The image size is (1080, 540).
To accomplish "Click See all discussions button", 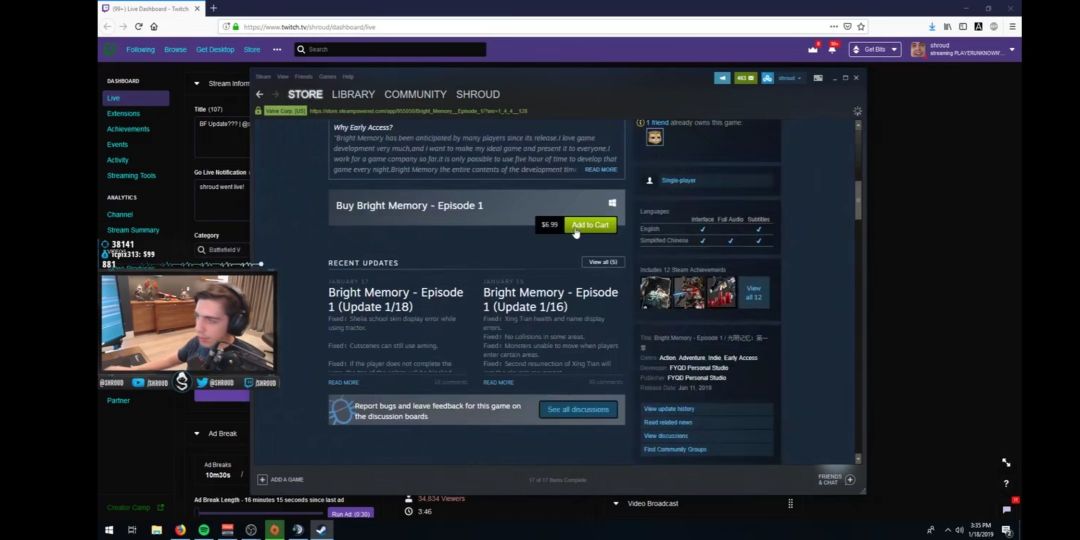I will (x=578, y=409).
